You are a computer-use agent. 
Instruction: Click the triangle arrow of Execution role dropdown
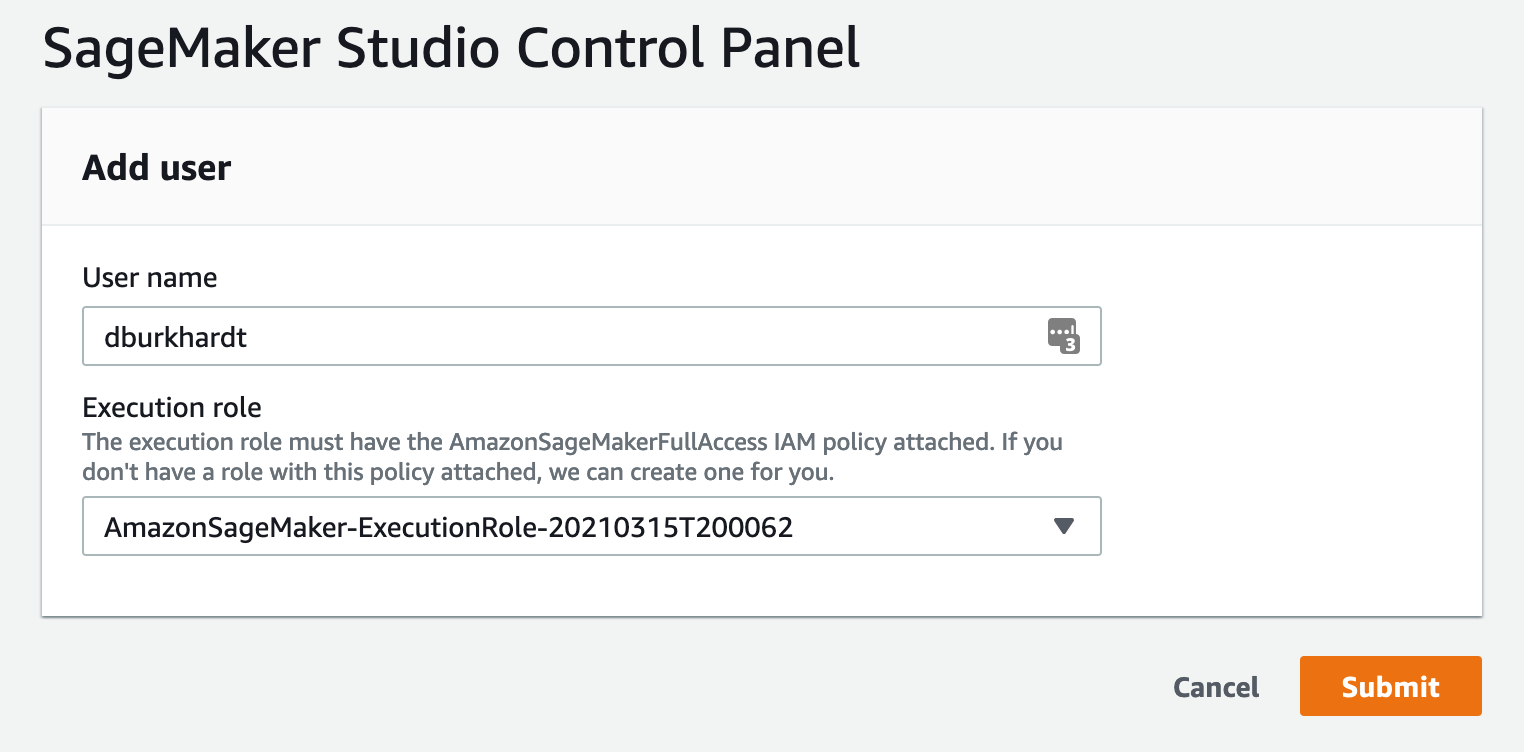pyautogui.click(x=1064, y=526)
